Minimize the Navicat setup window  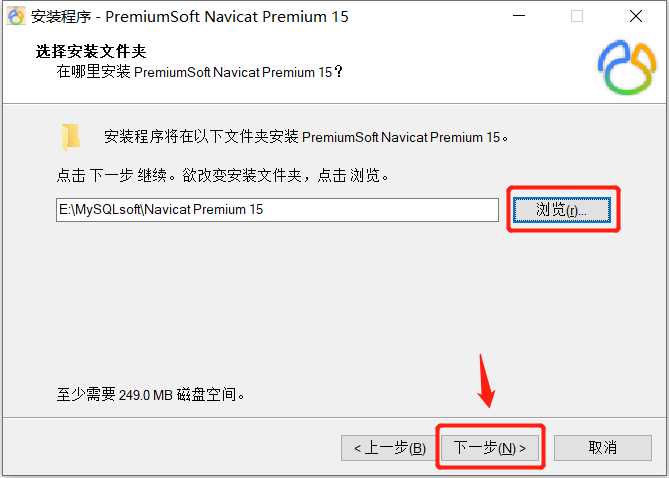point(519,16)
